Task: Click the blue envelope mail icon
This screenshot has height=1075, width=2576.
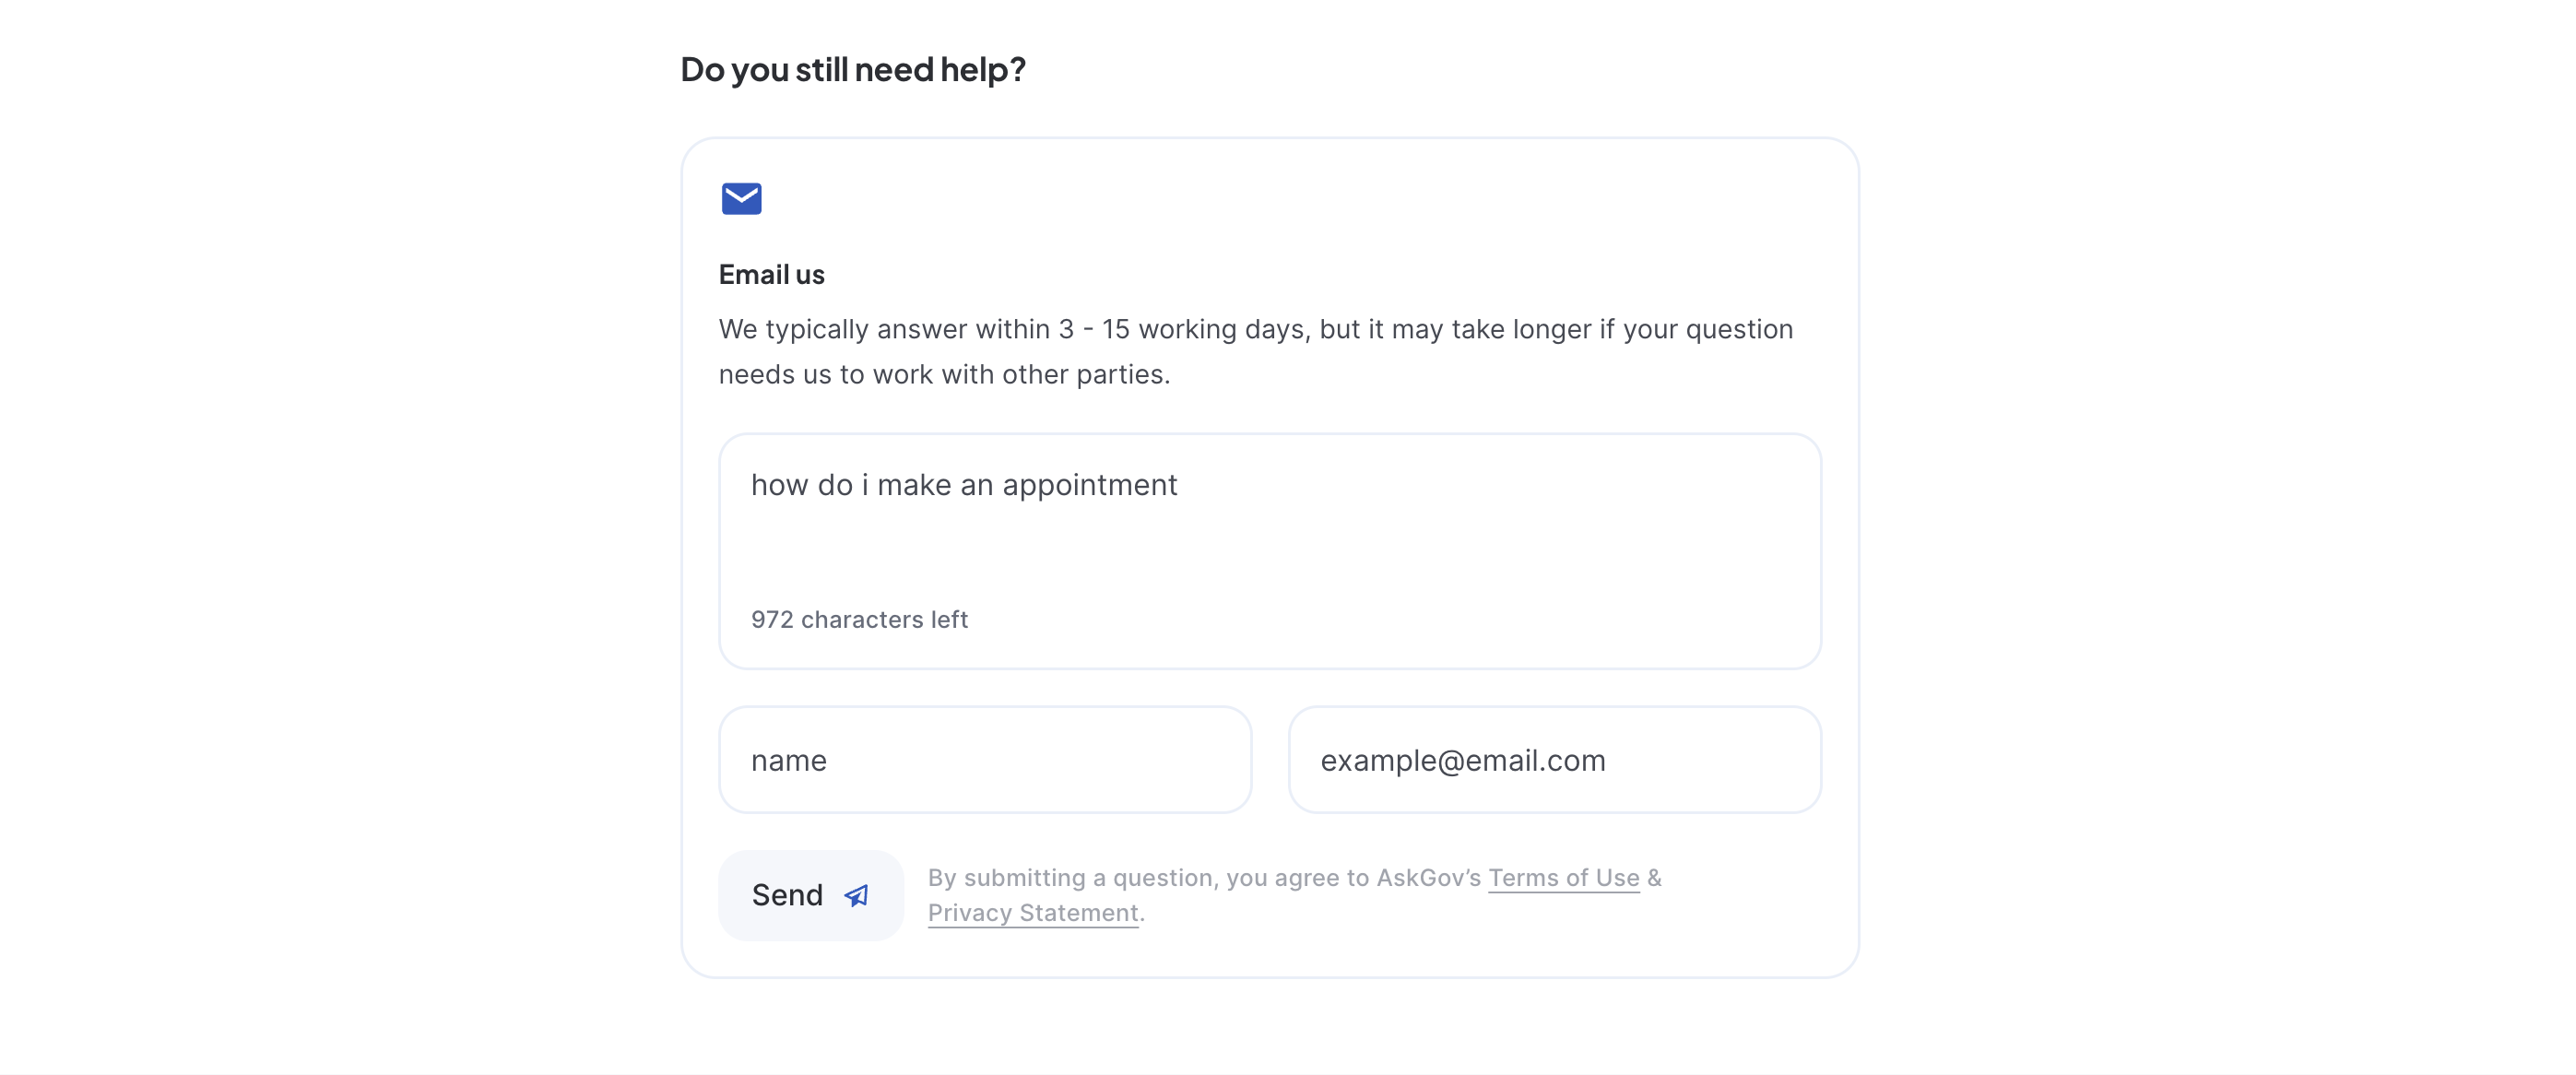Action: coord(741,198)
